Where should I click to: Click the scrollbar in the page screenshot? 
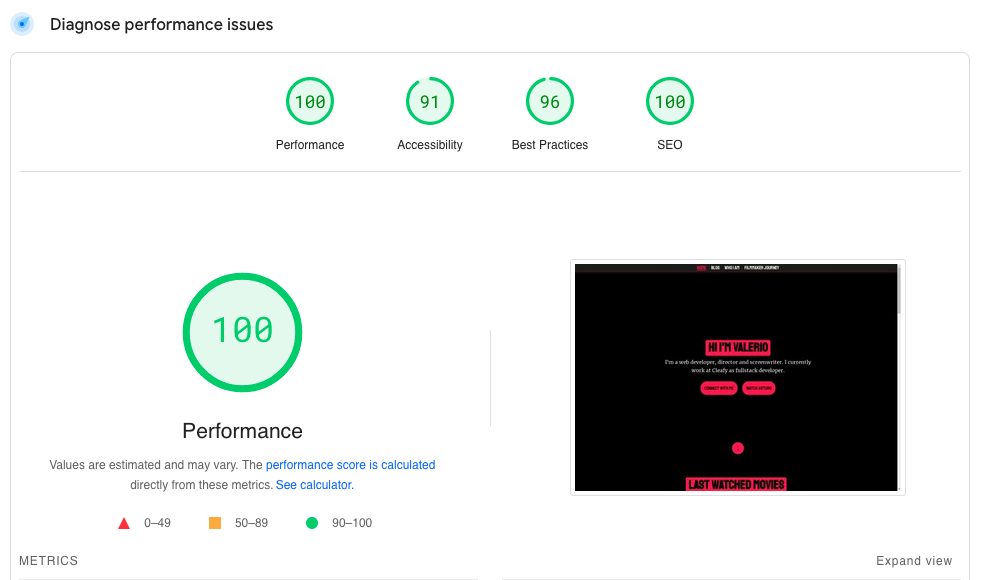tap(899, 292)
